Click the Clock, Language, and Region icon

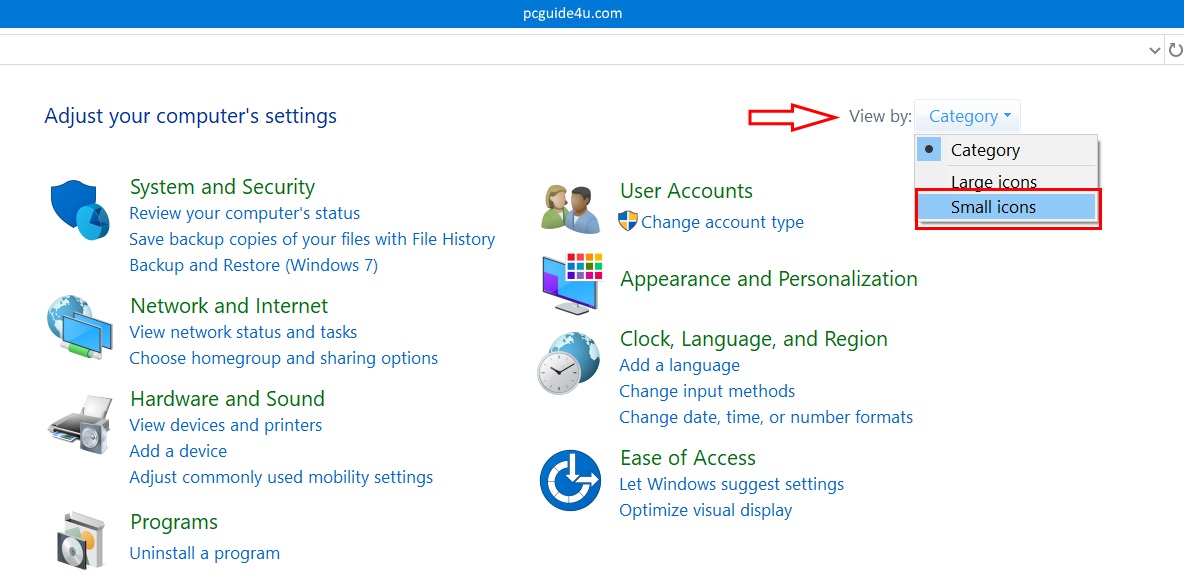pyautogui.click(x=569, y=363)
